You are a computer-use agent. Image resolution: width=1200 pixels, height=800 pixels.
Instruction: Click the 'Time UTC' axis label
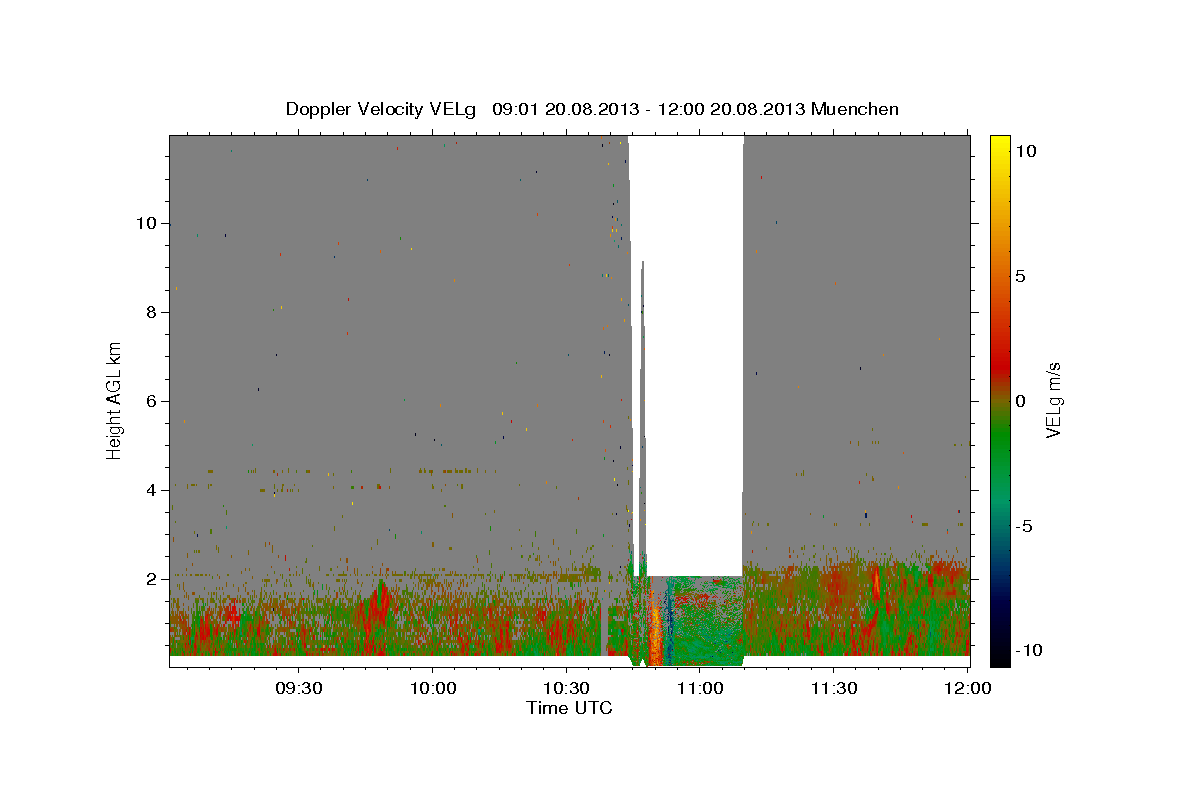click(x=569, y=708)
